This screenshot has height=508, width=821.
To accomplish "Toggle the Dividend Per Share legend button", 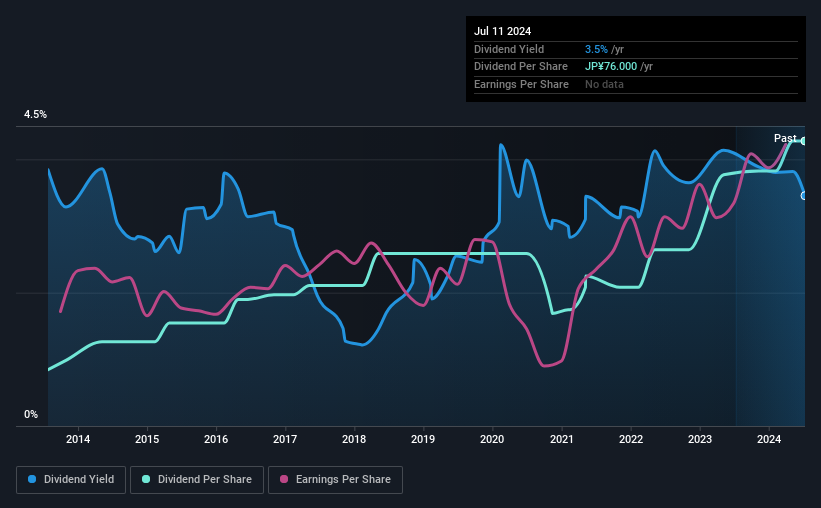I will (x=197, y=480).
